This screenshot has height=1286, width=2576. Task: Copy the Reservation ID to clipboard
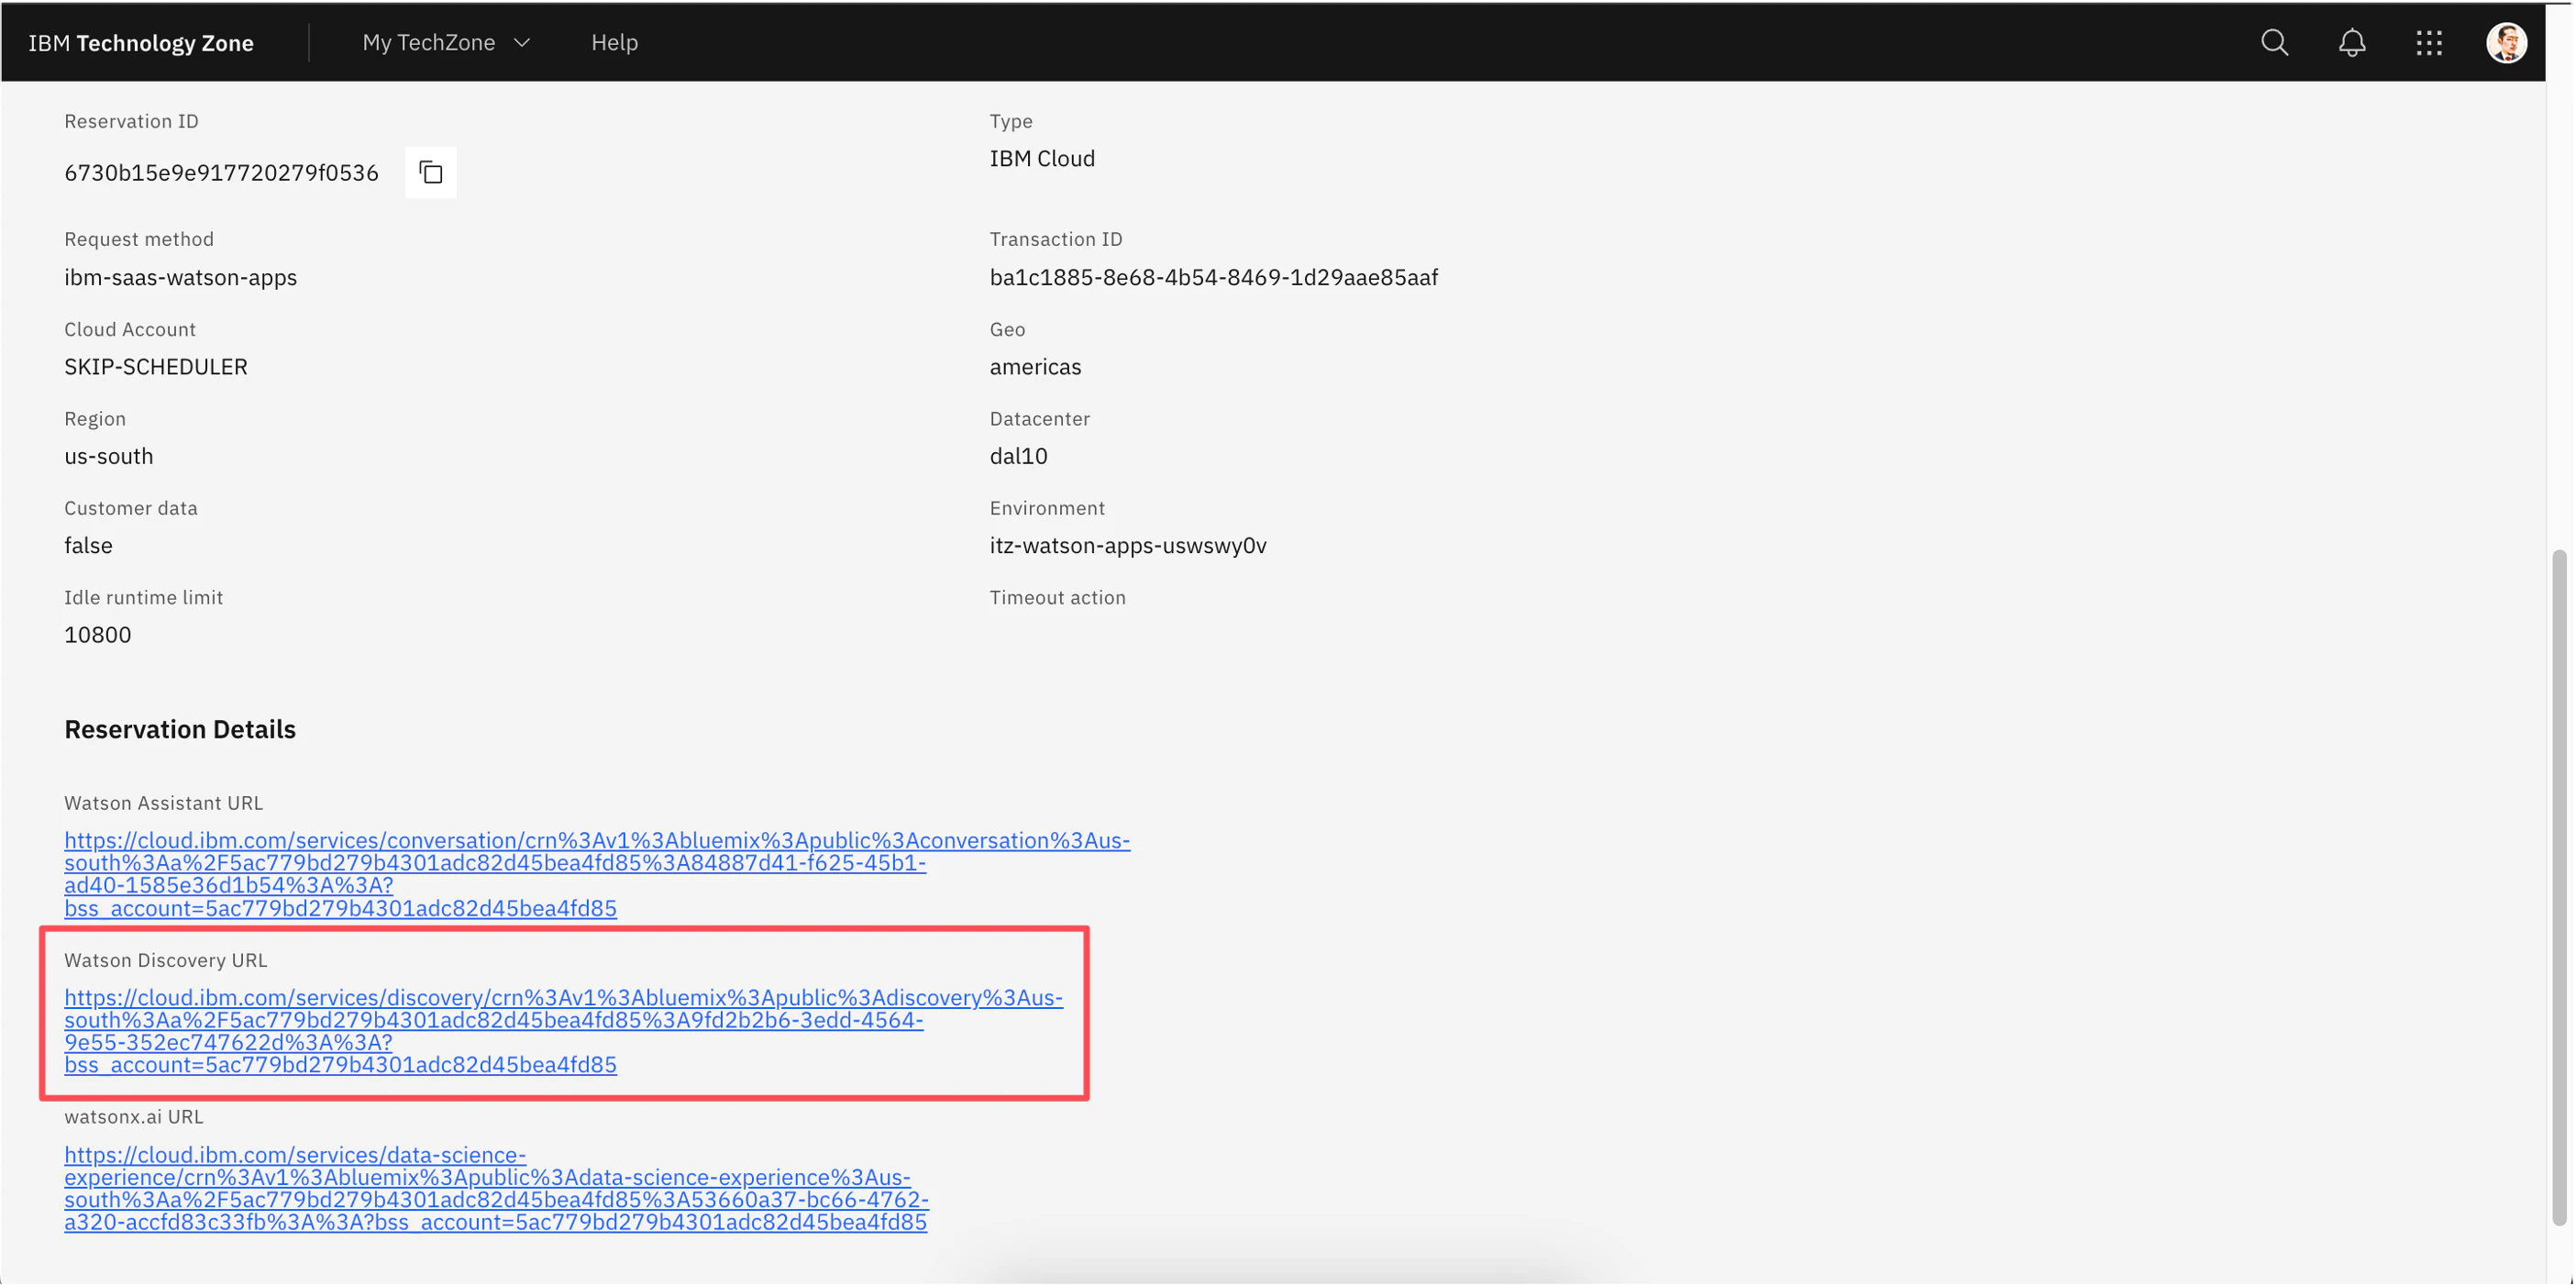click(x=430, y=172)
